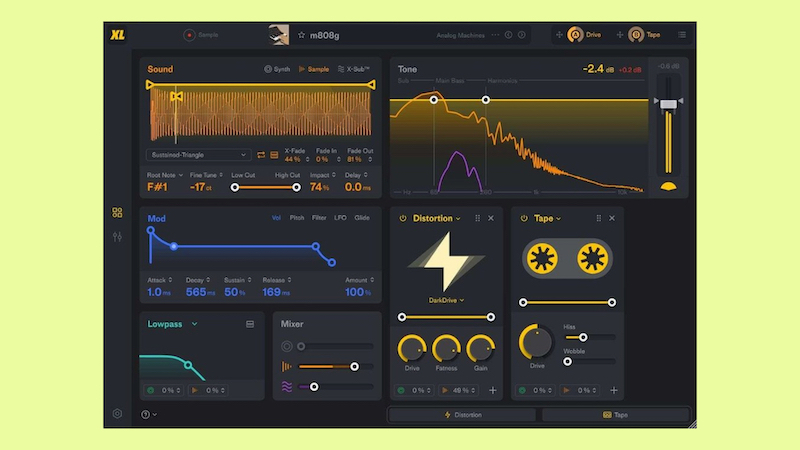Viewport: 800px width, 450px height.
Task: Click the Distortion button in bottom bar
Action: point(462,414)
